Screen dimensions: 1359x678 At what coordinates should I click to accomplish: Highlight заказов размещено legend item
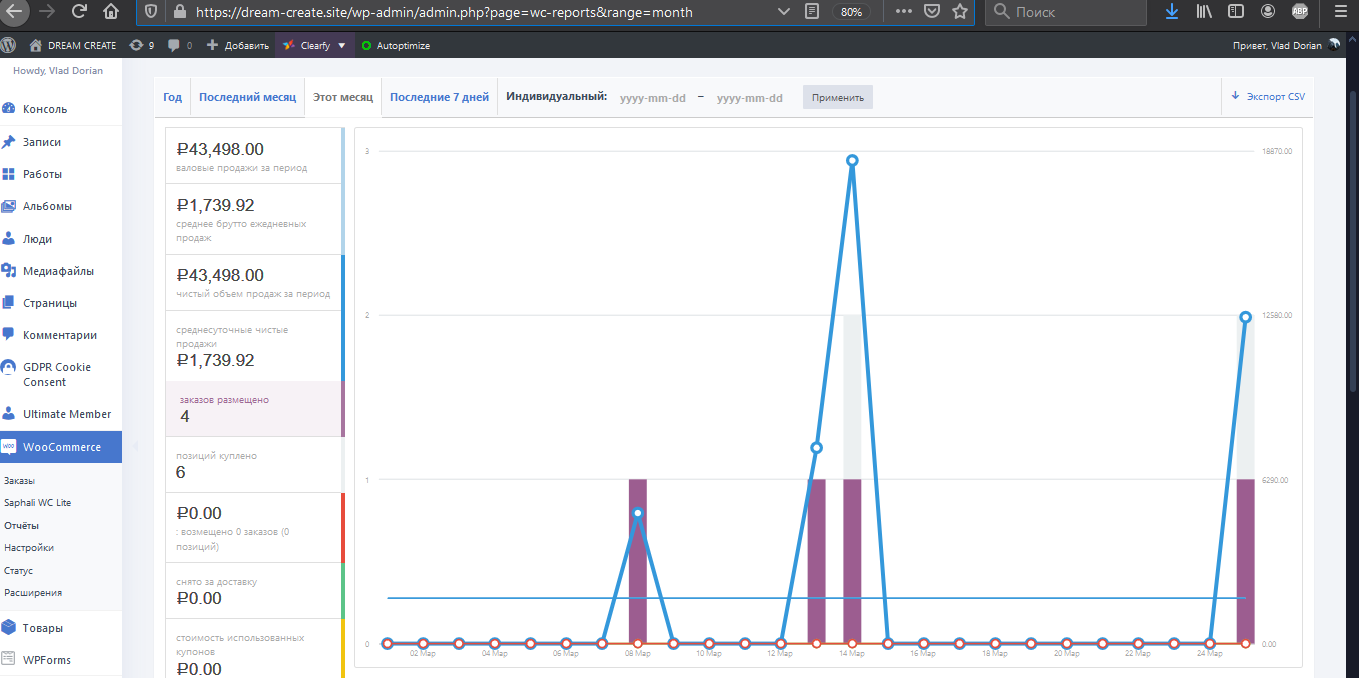[x=255, y=409]
